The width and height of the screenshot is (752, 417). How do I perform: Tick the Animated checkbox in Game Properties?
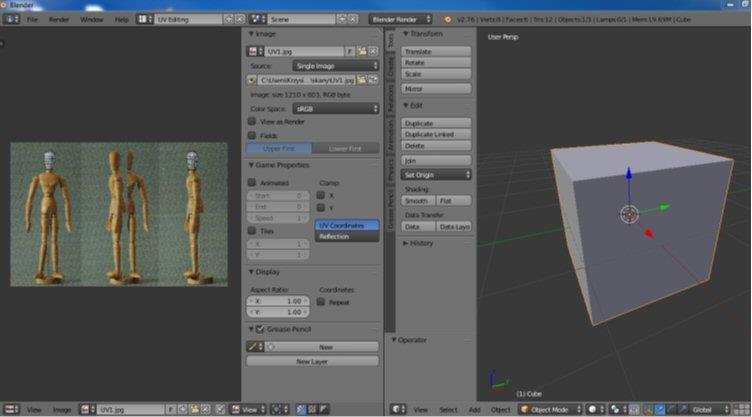coord(252,182)
